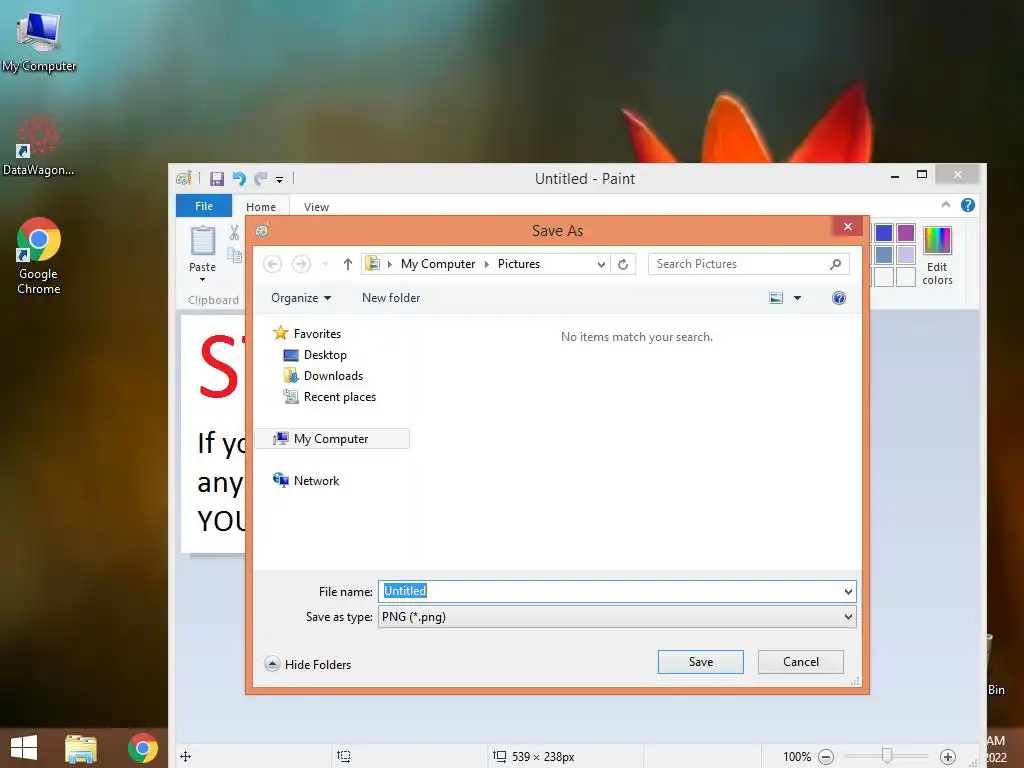Close the Save As dialog
The width and height of the screenshot is (1024, 768).
coord(848,227)
